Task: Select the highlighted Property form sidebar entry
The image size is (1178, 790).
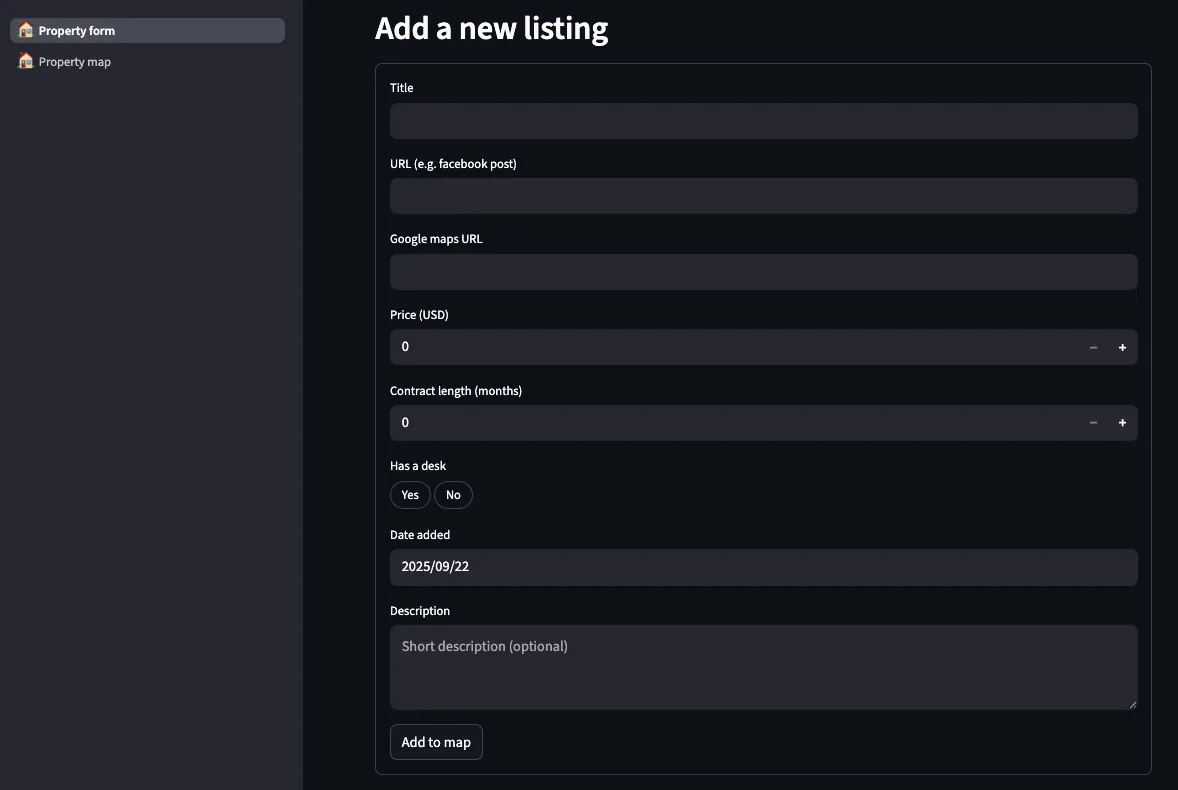Action: [146, 30]
